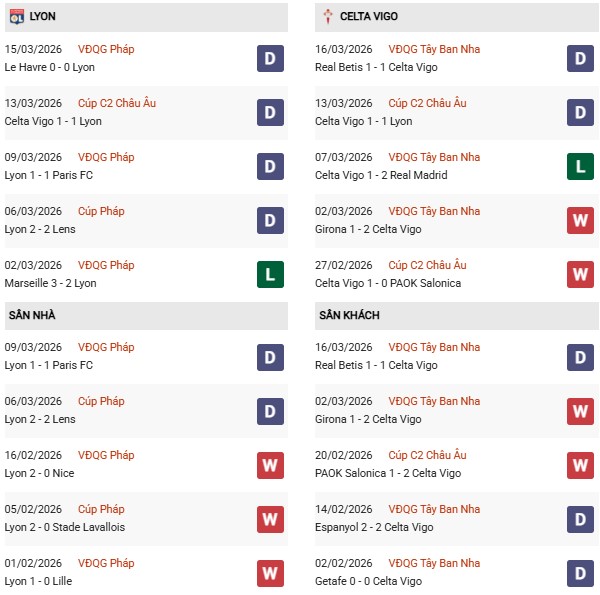600x595 pixels.
Task: Open the VĐQG Tây Ban Nha link dated 07/03/2026
Action: (434, 158)
